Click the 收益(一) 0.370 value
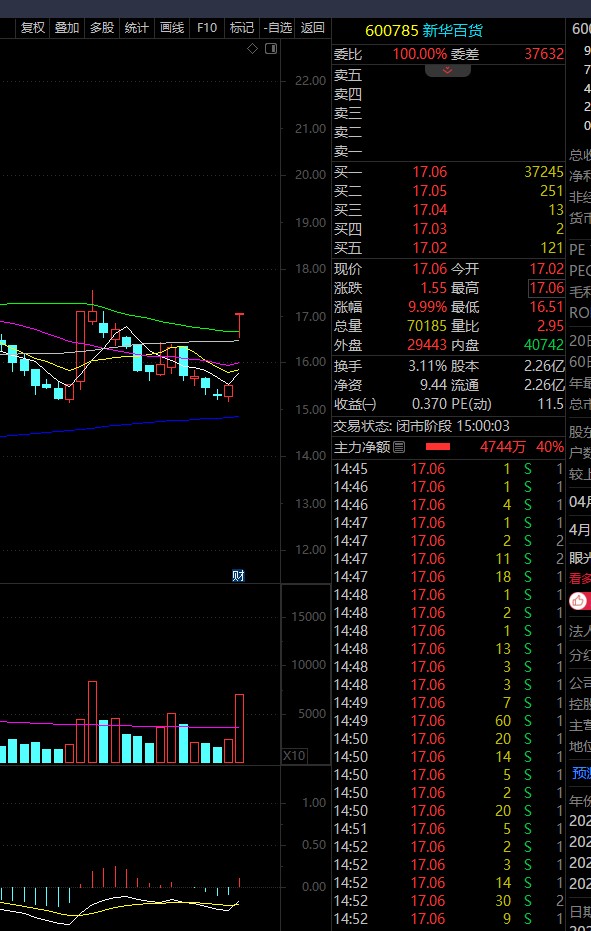This screenshot has width=591, height=931. pyautogui.click(x=429, y=404)
